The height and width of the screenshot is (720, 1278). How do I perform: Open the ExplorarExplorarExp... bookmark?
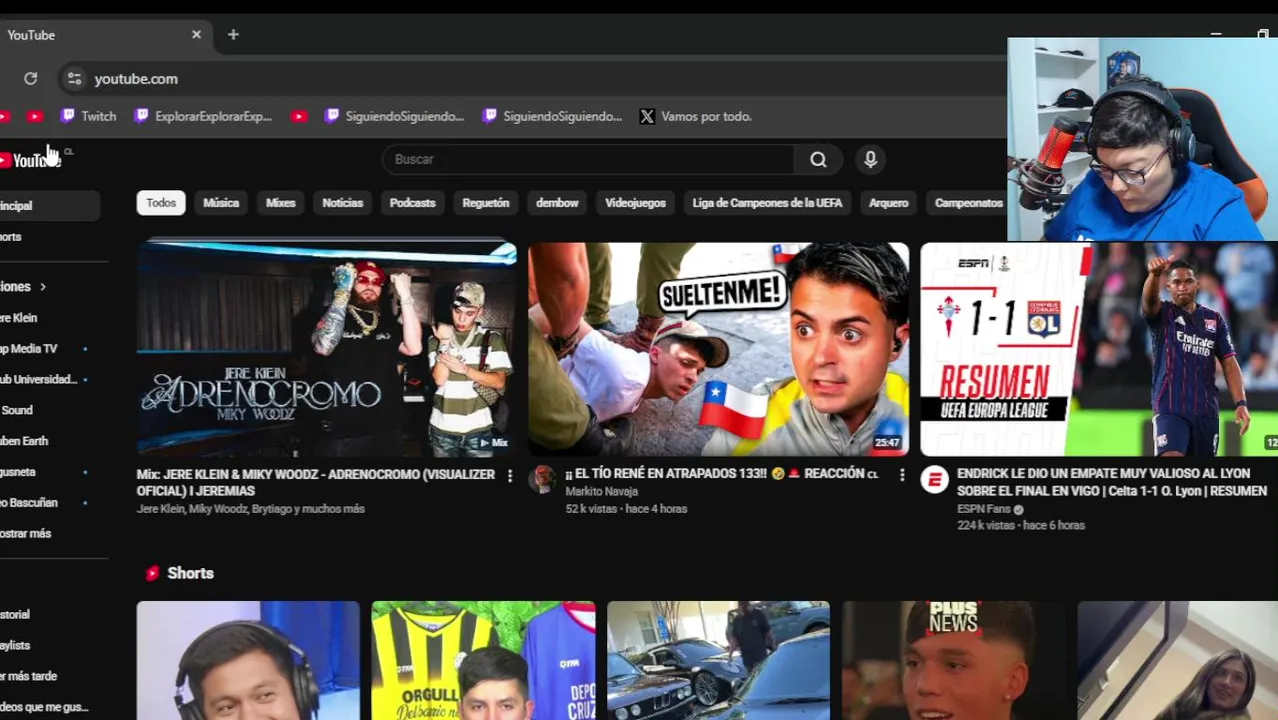click(203, 116)
